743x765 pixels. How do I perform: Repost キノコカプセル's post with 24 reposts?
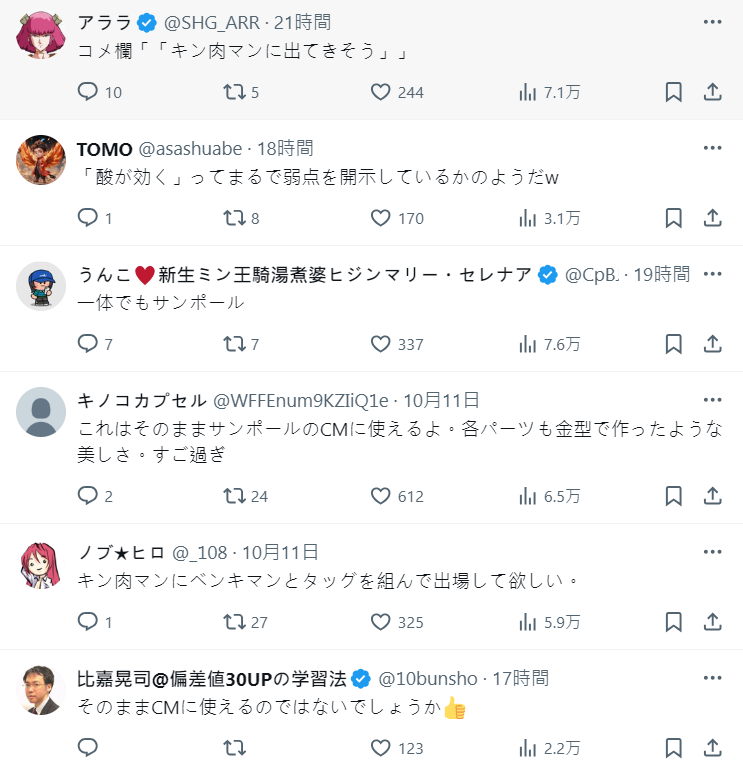pyautogui.click(x=233, y=496)
